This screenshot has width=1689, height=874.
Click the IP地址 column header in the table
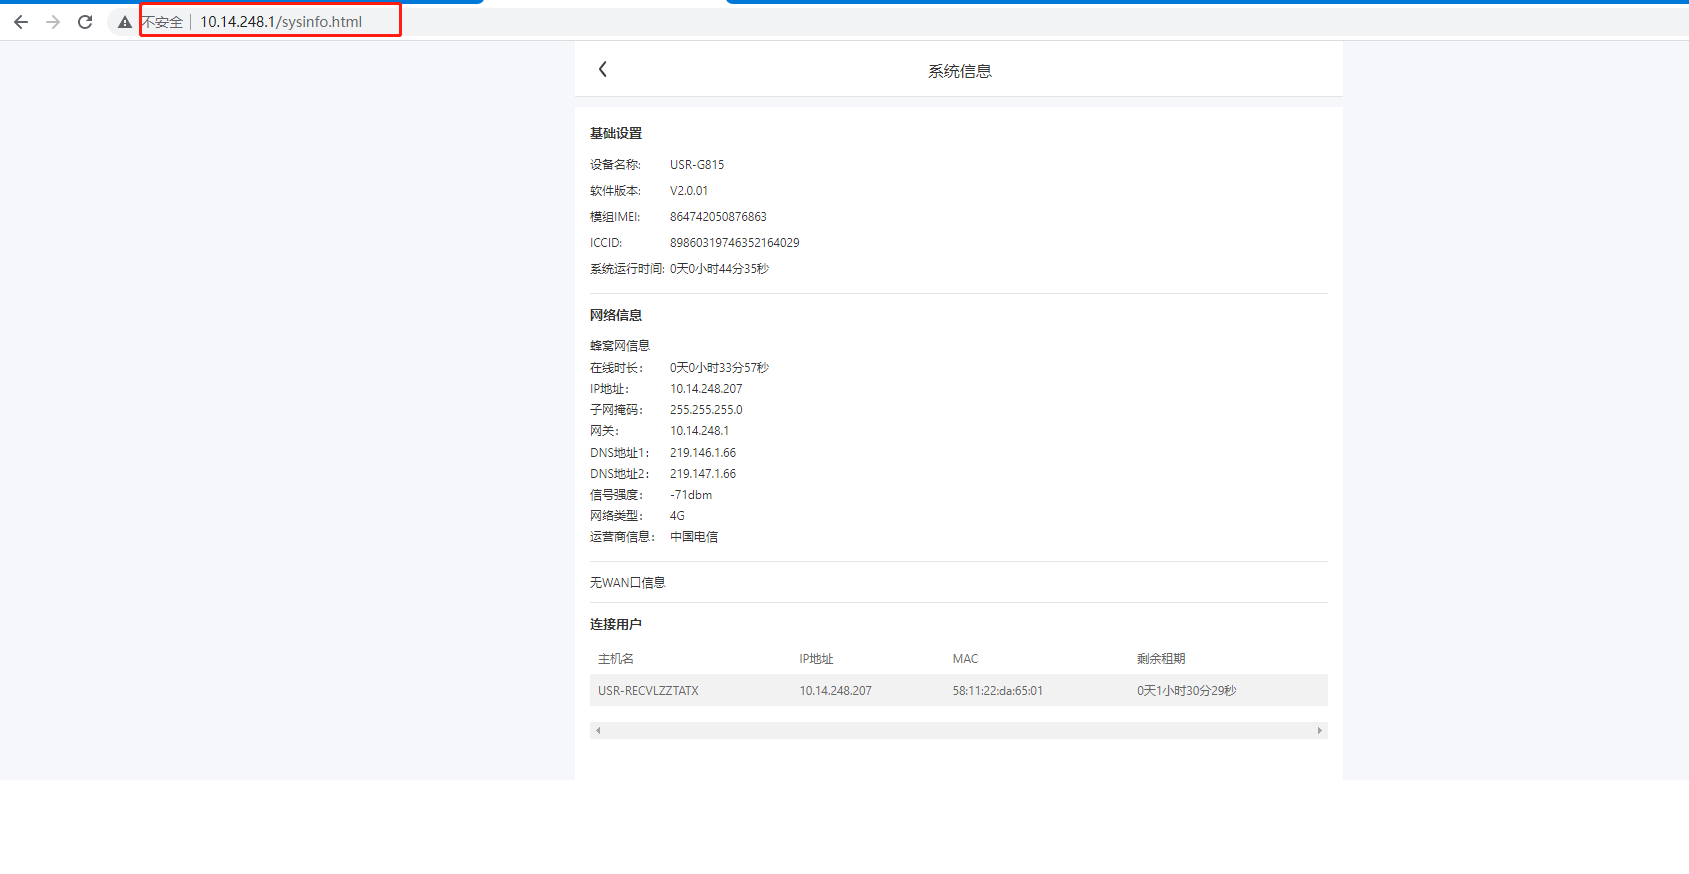click(816, 659)
